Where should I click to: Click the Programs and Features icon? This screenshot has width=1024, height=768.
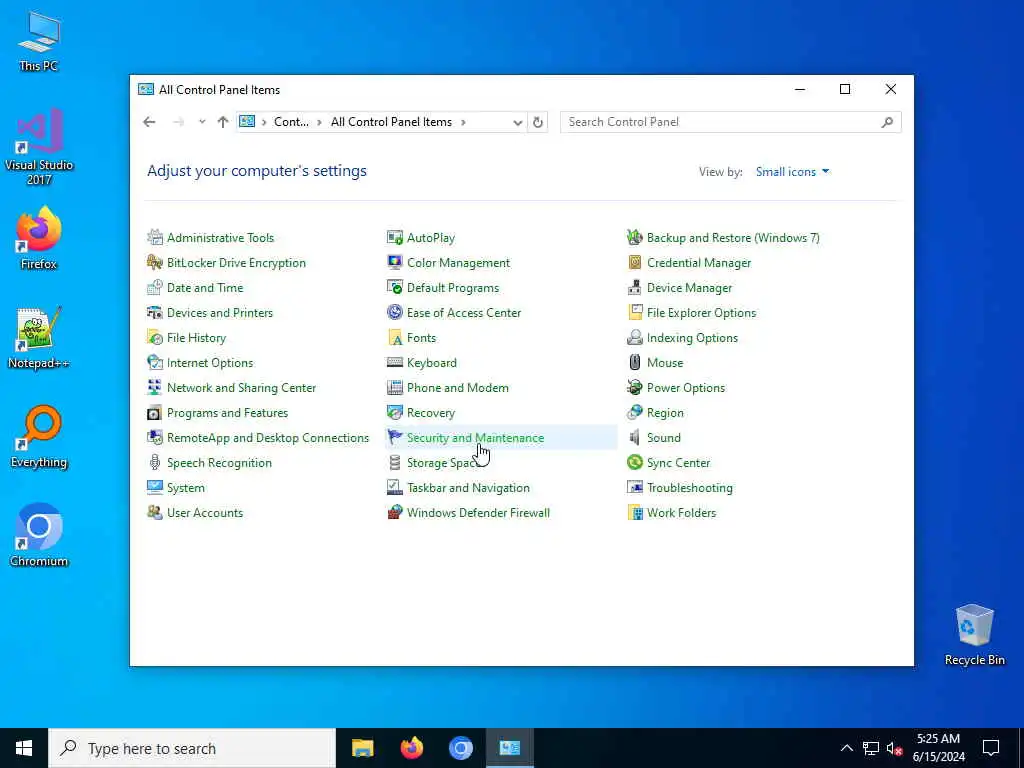click(155, 413)
